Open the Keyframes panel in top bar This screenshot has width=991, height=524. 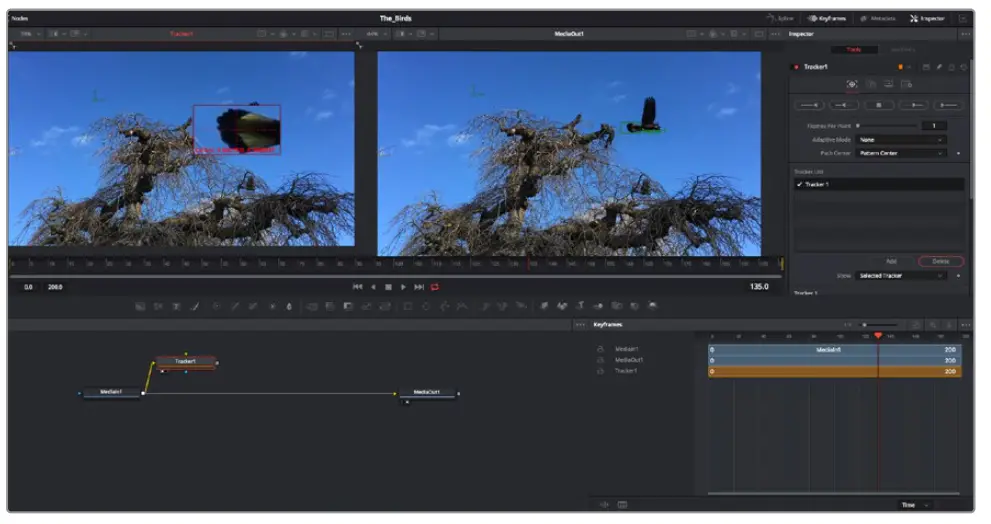pos(827,18)
